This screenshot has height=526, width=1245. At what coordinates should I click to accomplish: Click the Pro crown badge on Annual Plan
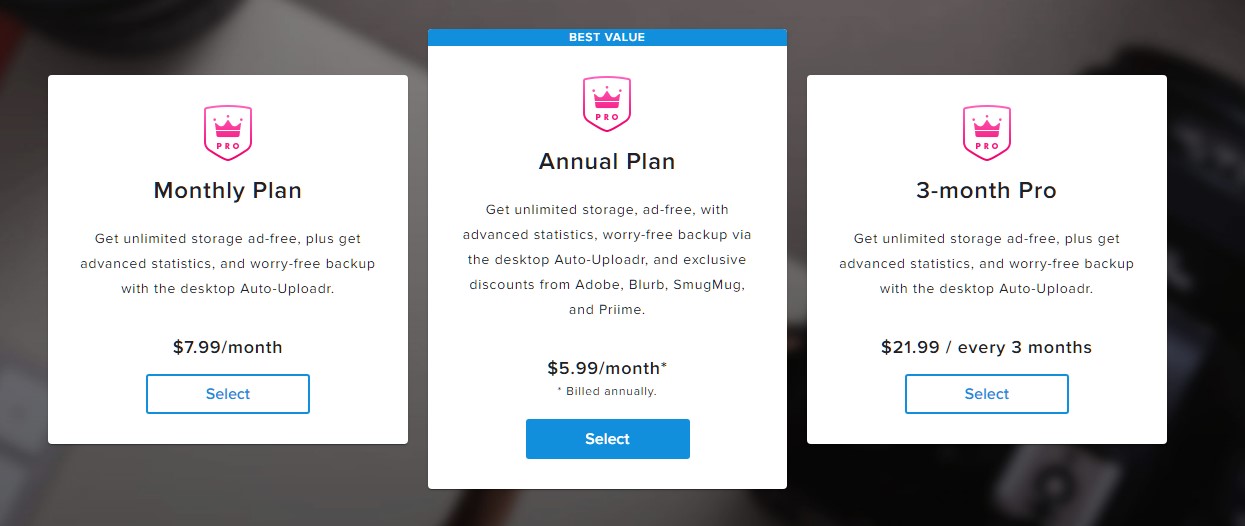[607, 103]
